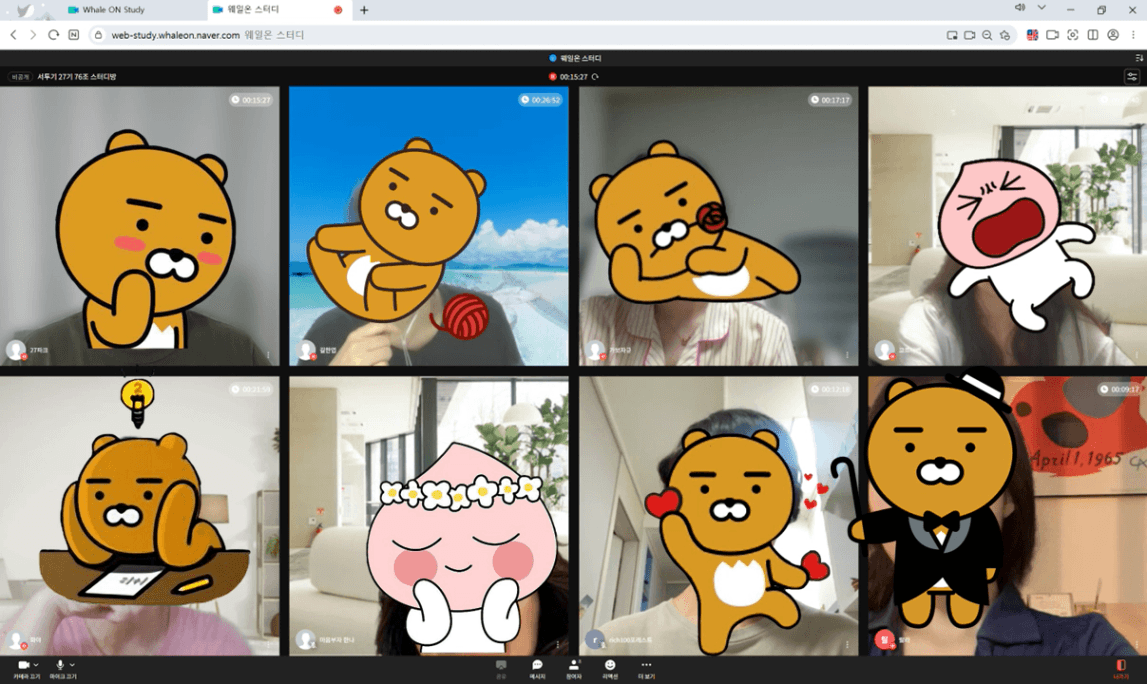Click the refresh icon beside the 00:15:27 timer

pos(595,77)
